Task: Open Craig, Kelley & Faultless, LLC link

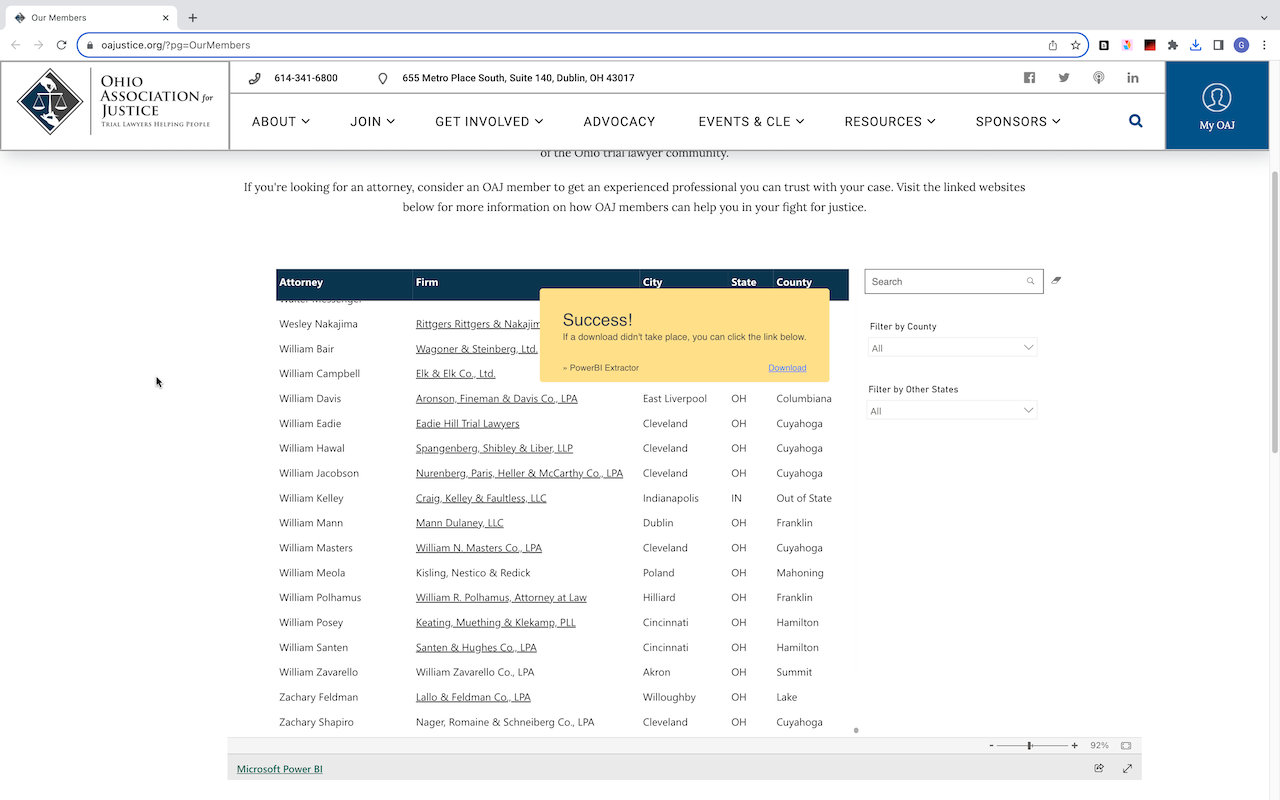Action: pos(481,498)
